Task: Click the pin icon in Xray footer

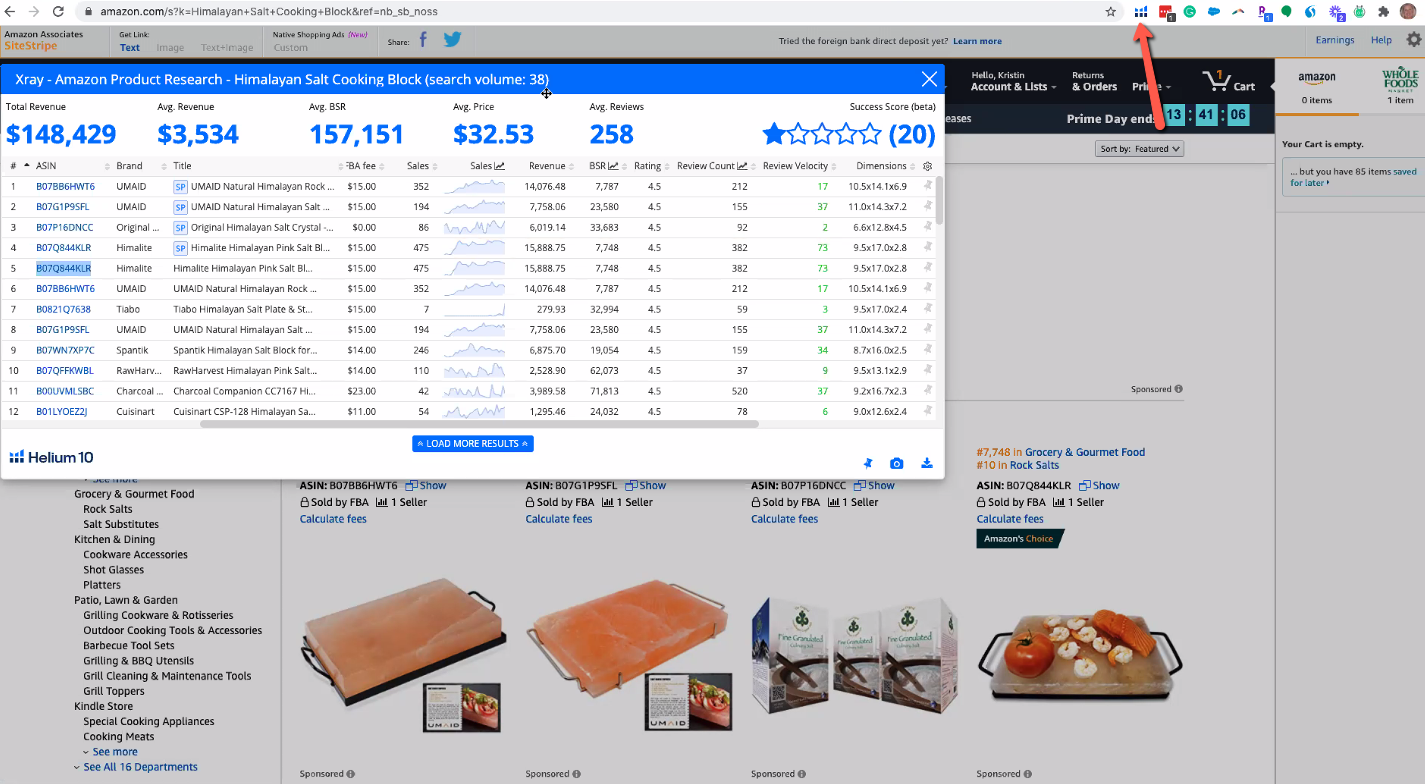Action: (867, 463)
